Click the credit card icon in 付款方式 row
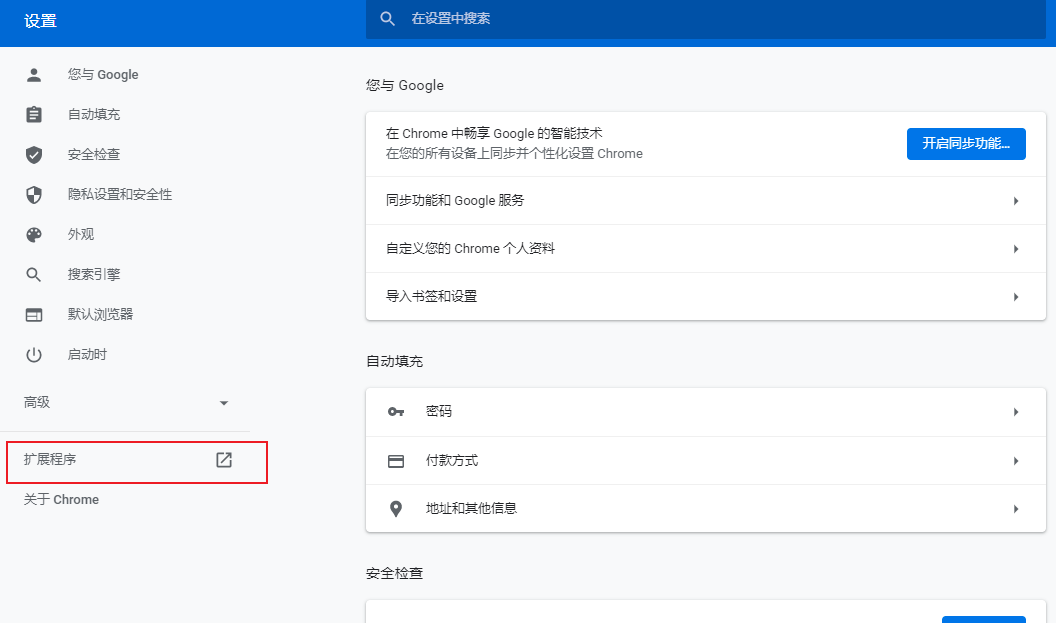 tap(396, 461)
